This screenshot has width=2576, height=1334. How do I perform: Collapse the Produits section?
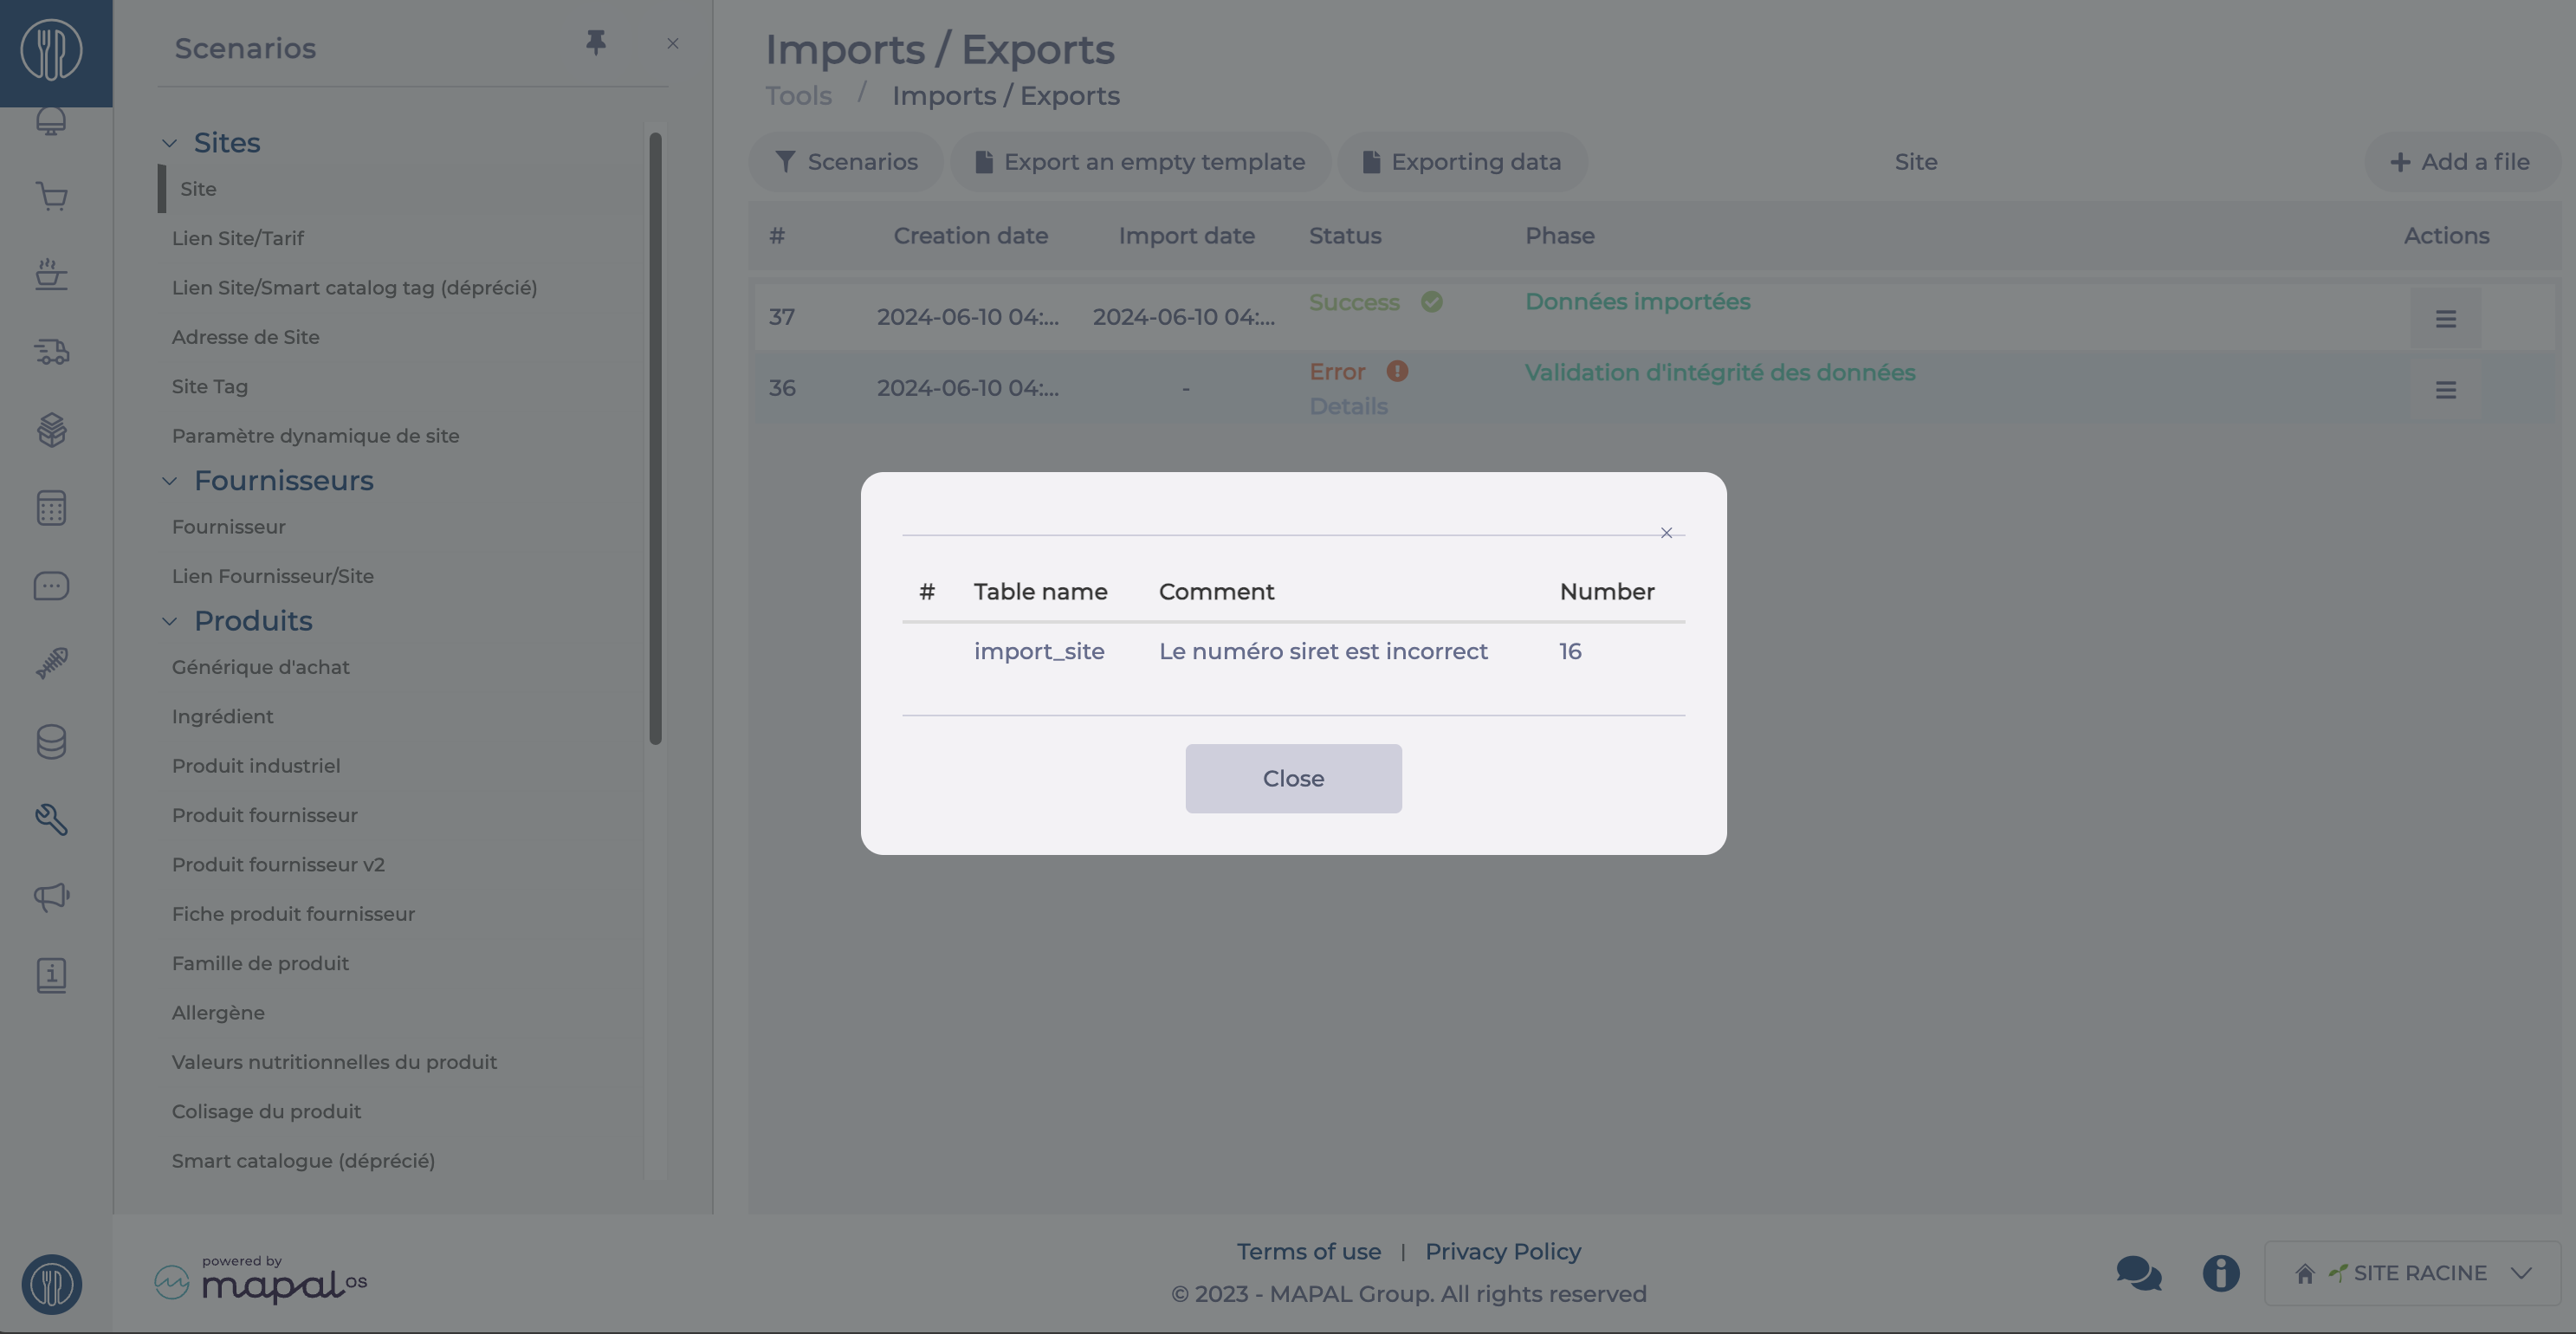click(x=169, y=621)
